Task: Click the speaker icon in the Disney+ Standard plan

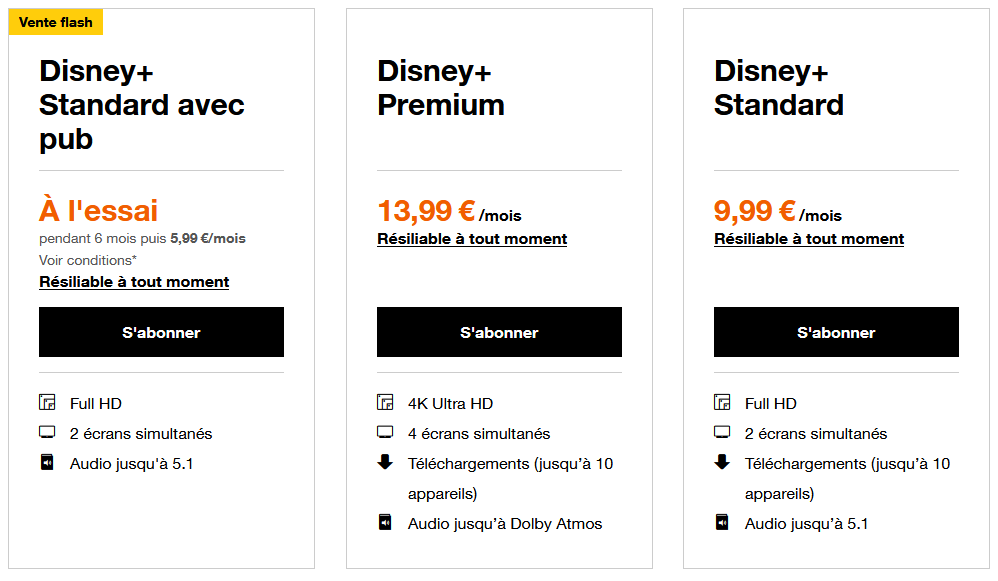Action: click(722, 522)
